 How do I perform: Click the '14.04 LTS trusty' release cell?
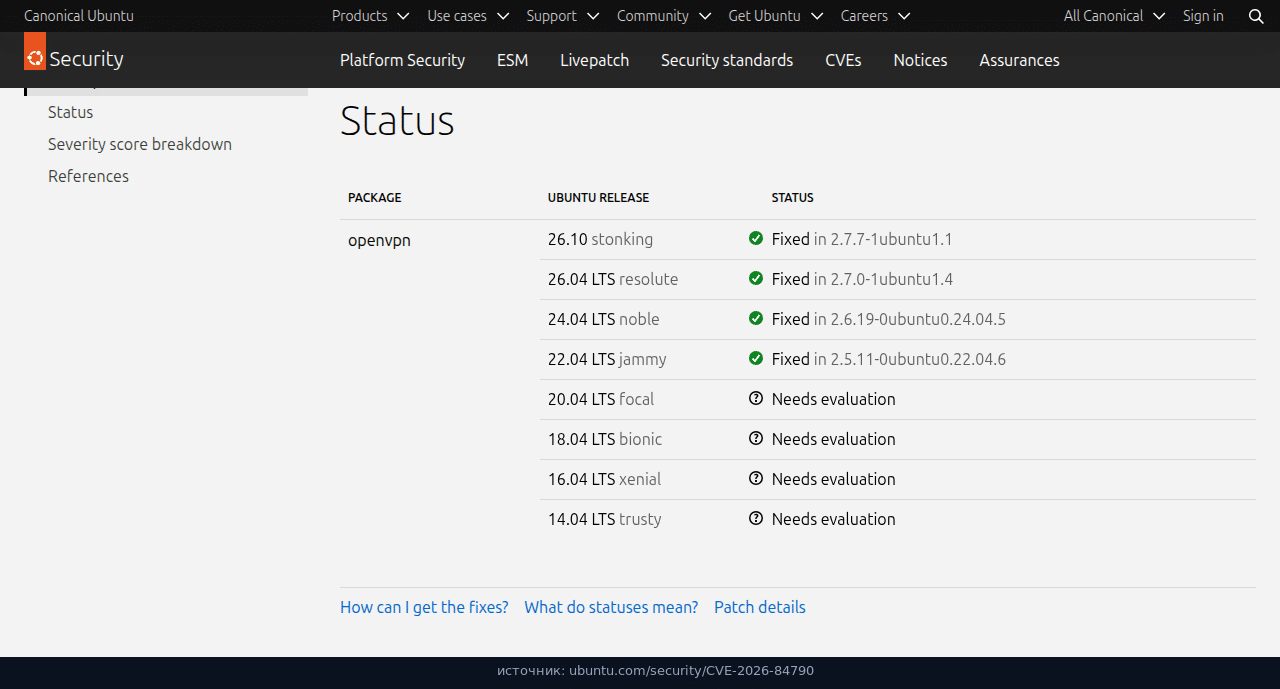tap(605, 519)
